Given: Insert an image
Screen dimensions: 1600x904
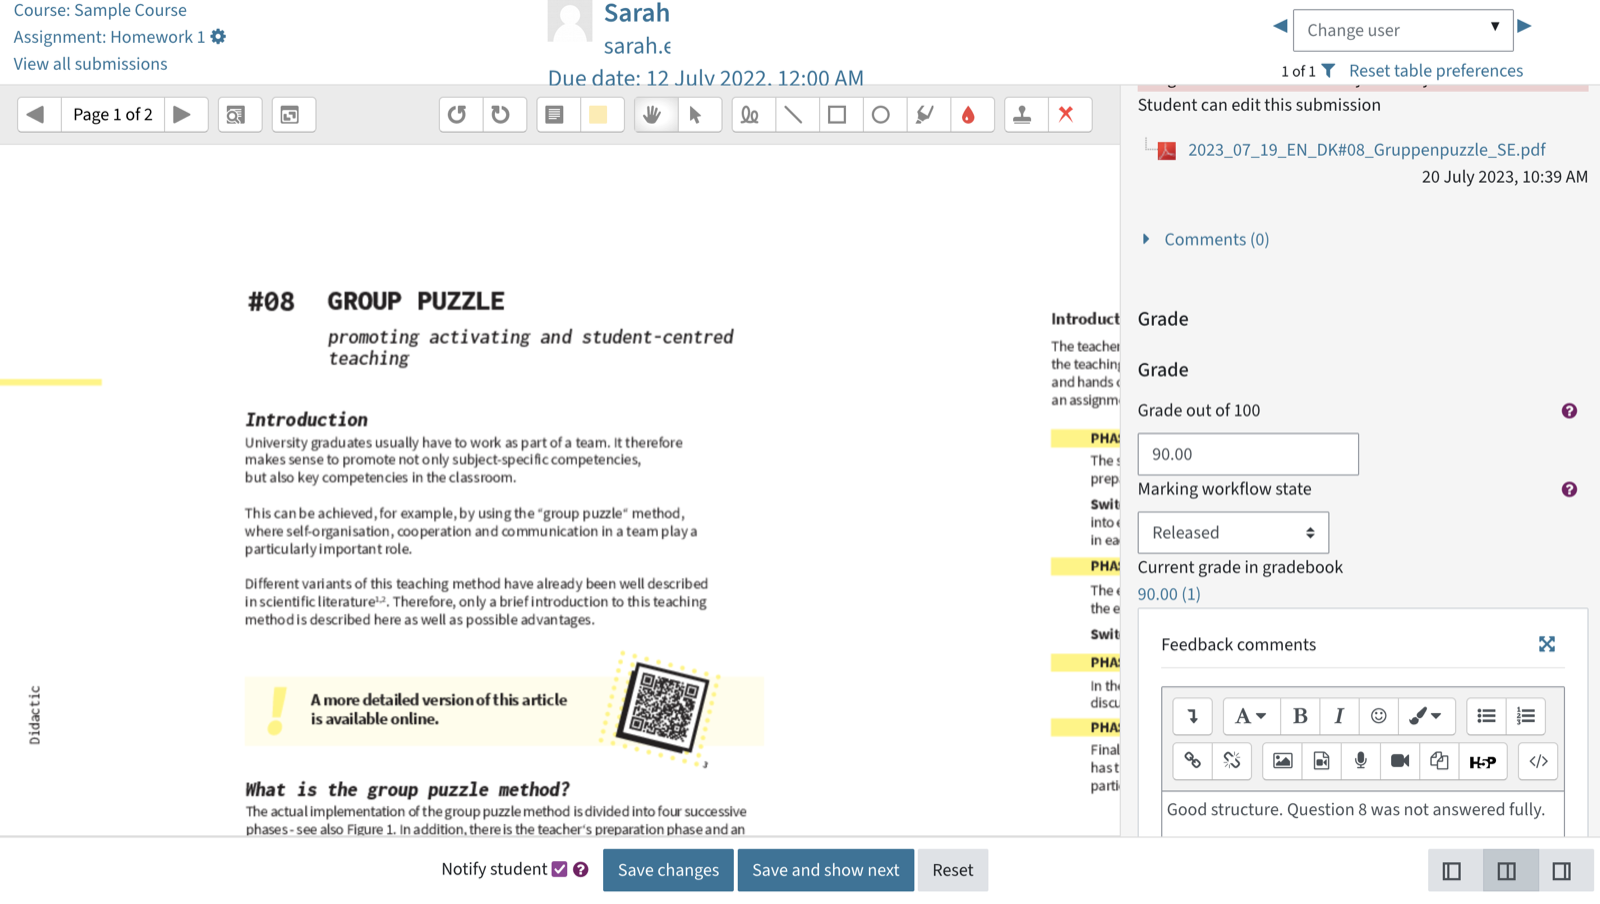Looking at the screenshot, I should pos(1282,761).
